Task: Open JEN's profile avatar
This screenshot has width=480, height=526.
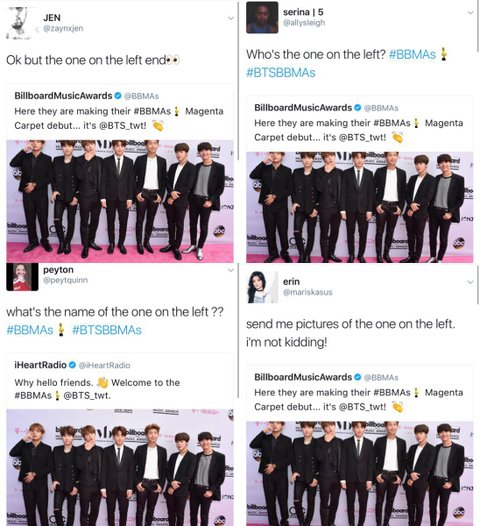Action: point(19,22)
